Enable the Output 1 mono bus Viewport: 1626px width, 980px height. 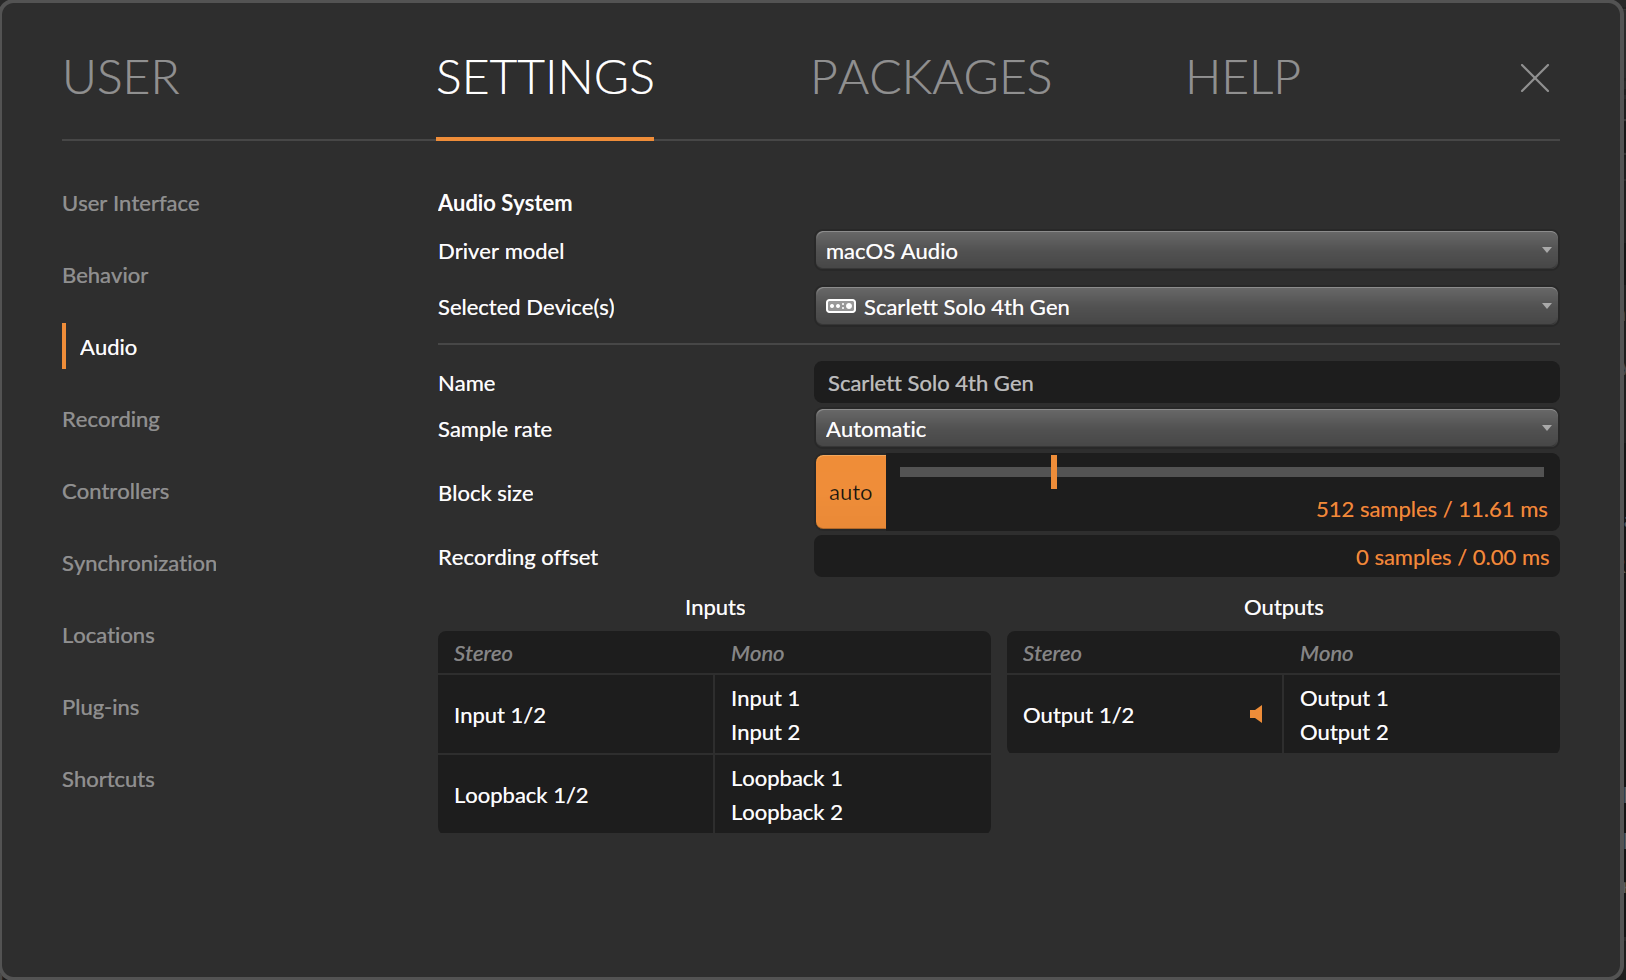pos(1343,698)
